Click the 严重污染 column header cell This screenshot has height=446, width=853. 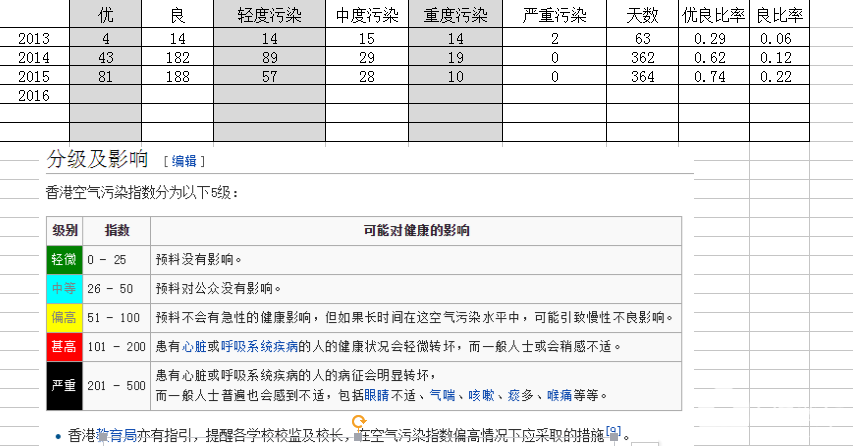pyautogui.click(x=555, y=15)
